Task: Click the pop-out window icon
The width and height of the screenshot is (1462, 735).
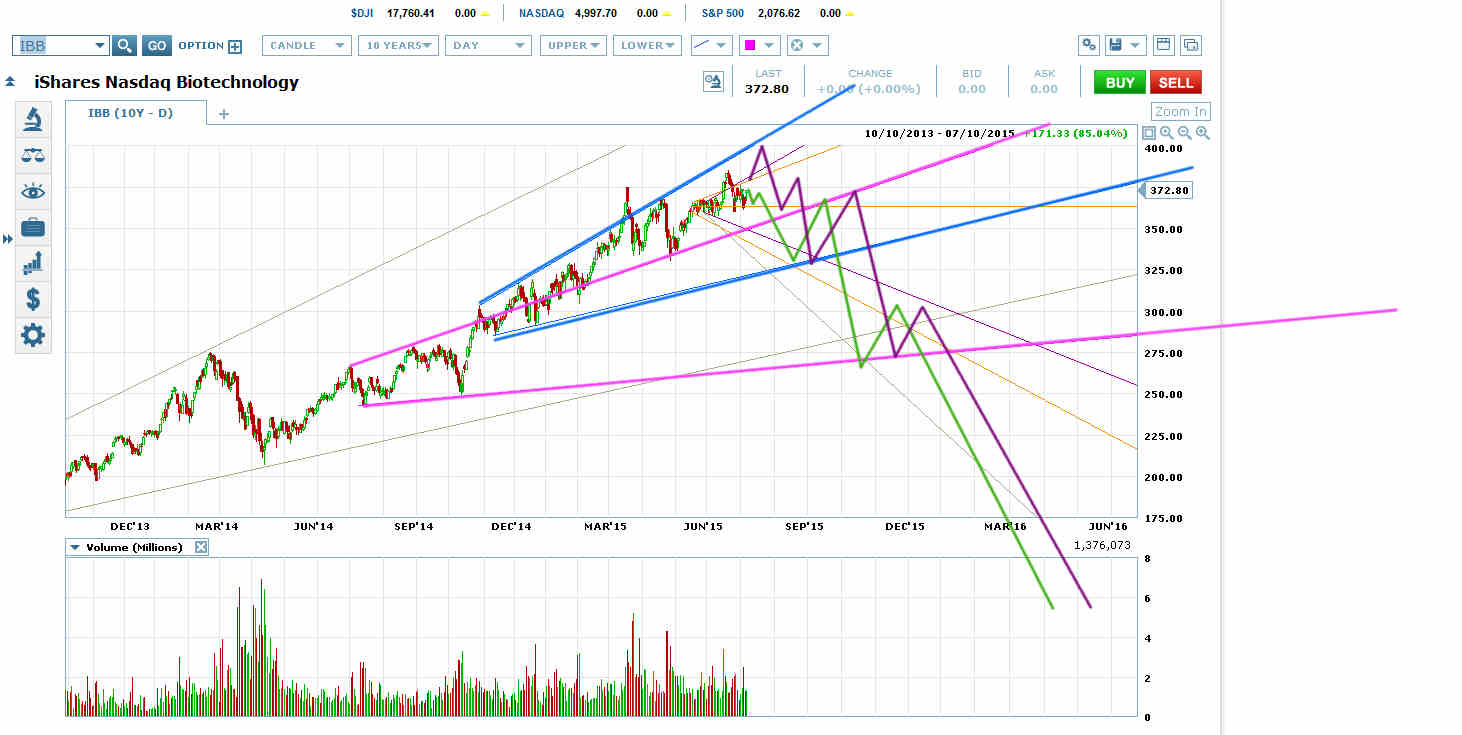Action: click(1191, 45)
